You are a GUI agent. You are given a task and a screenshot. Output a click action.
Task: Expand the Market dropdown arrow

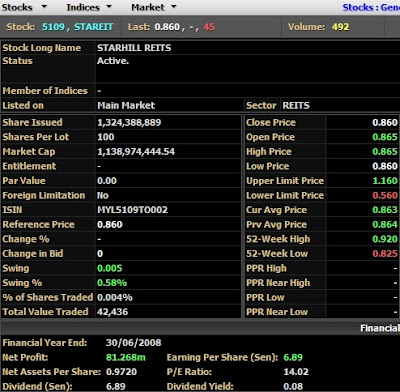coord(173,7)
